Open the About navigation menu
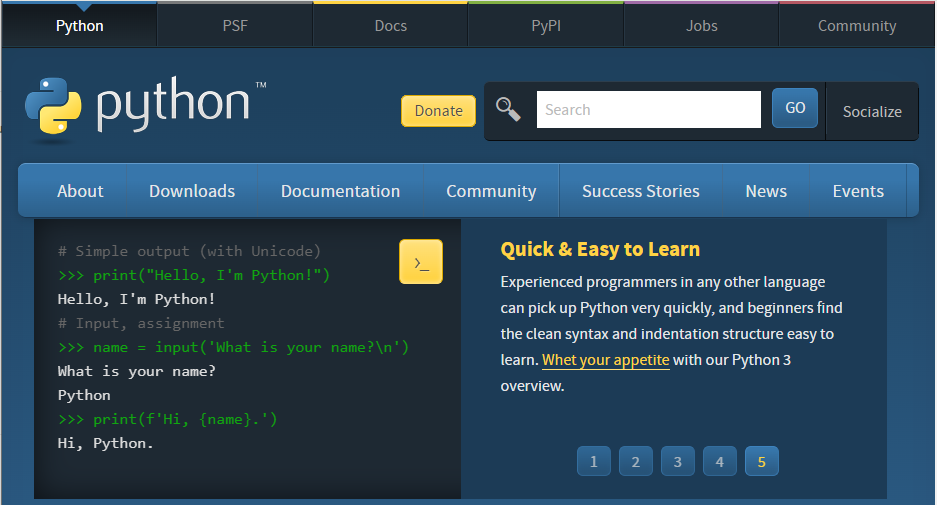Screen dimensions: 937x505 pyautogui.click(x=80, y=191)
